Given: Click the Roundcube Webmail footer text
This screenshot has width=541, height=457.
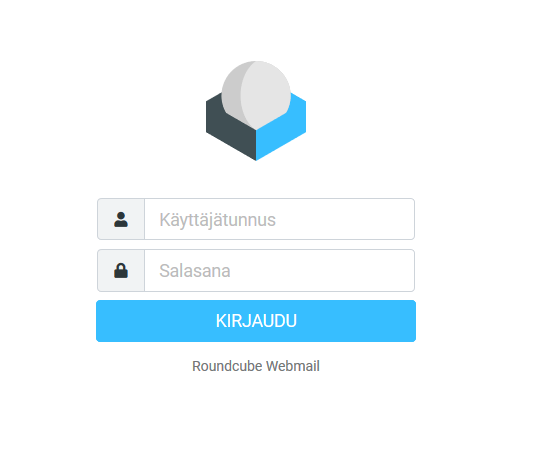Looking at the screenshot, I should (256, 366).
